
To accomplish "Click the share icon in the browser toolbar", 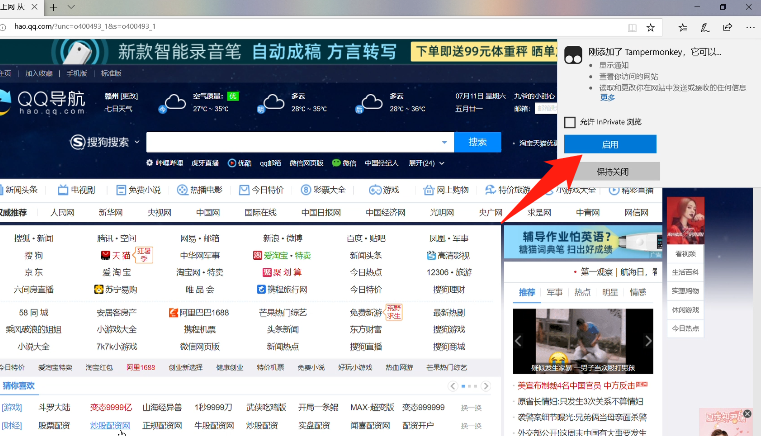I will tap(727, 28).
